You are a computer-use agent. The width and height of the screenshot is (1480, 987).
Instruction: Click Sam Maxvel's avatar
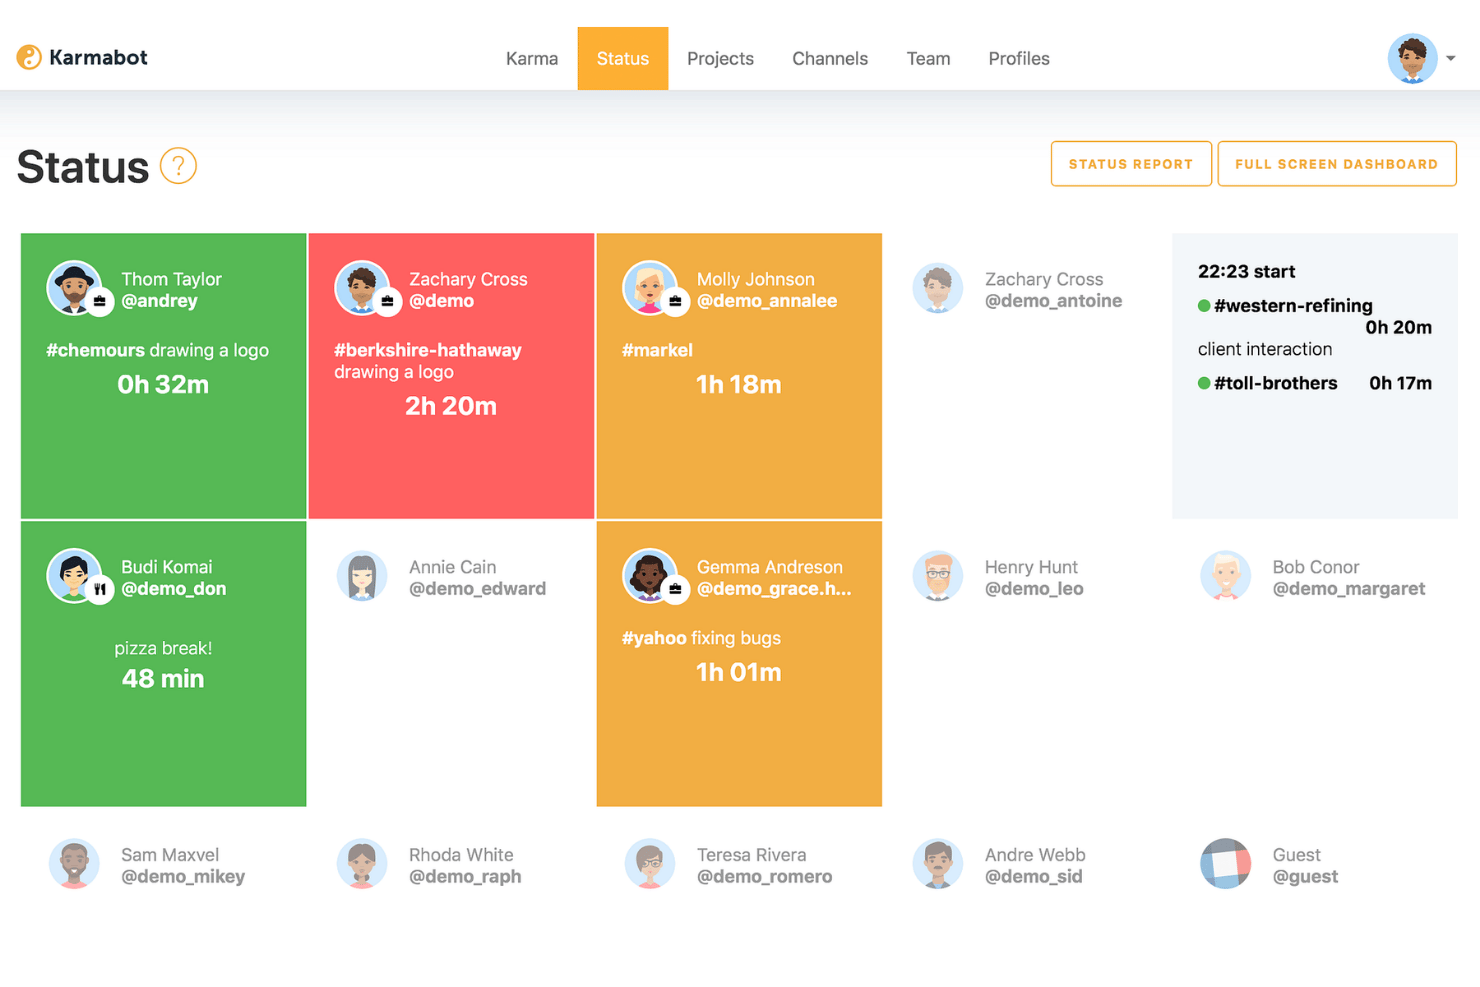(x=74, y=864)
